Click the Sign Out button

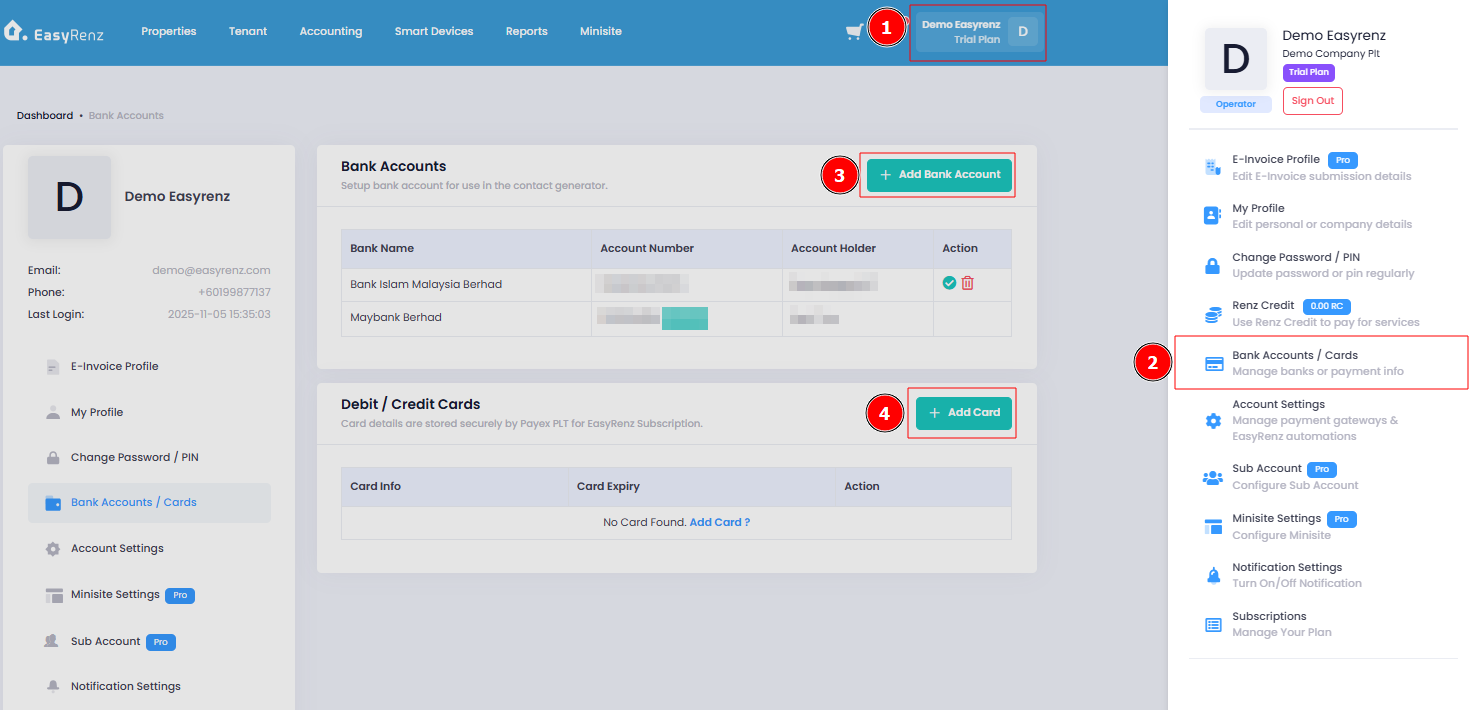tap(1312, 101)
